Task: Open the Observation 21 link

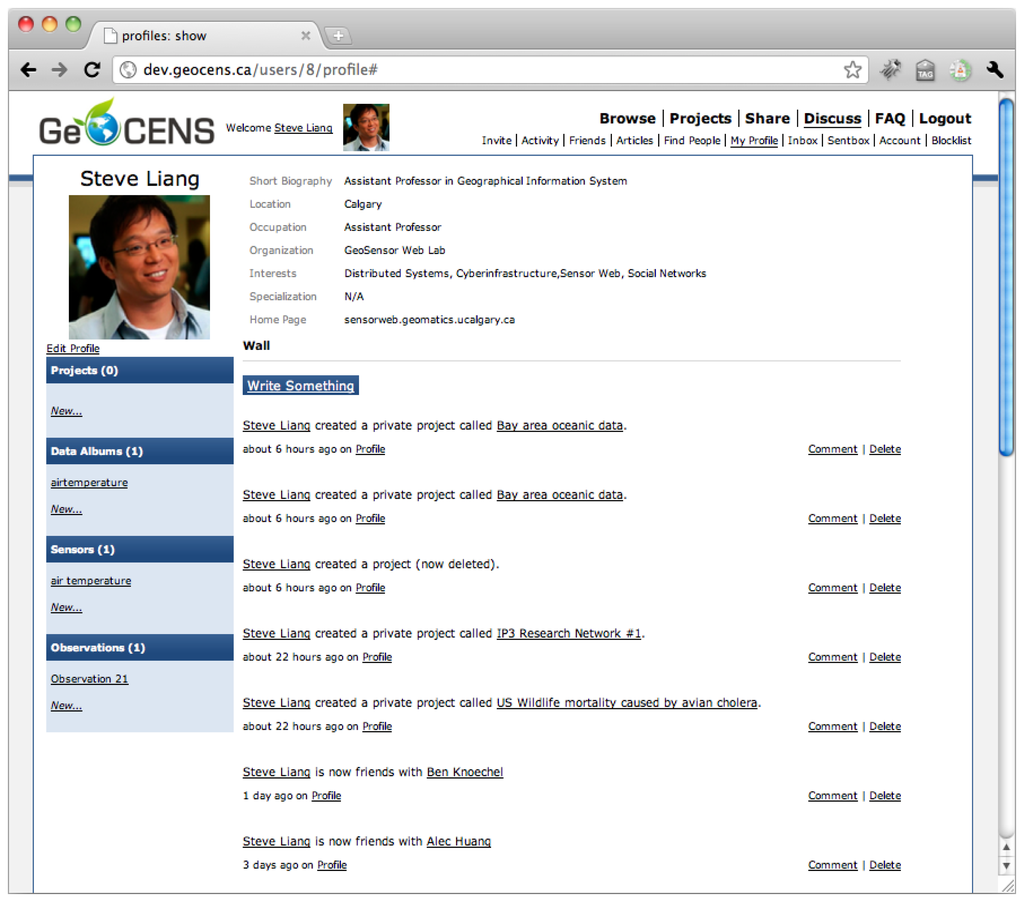Action: 89,679
